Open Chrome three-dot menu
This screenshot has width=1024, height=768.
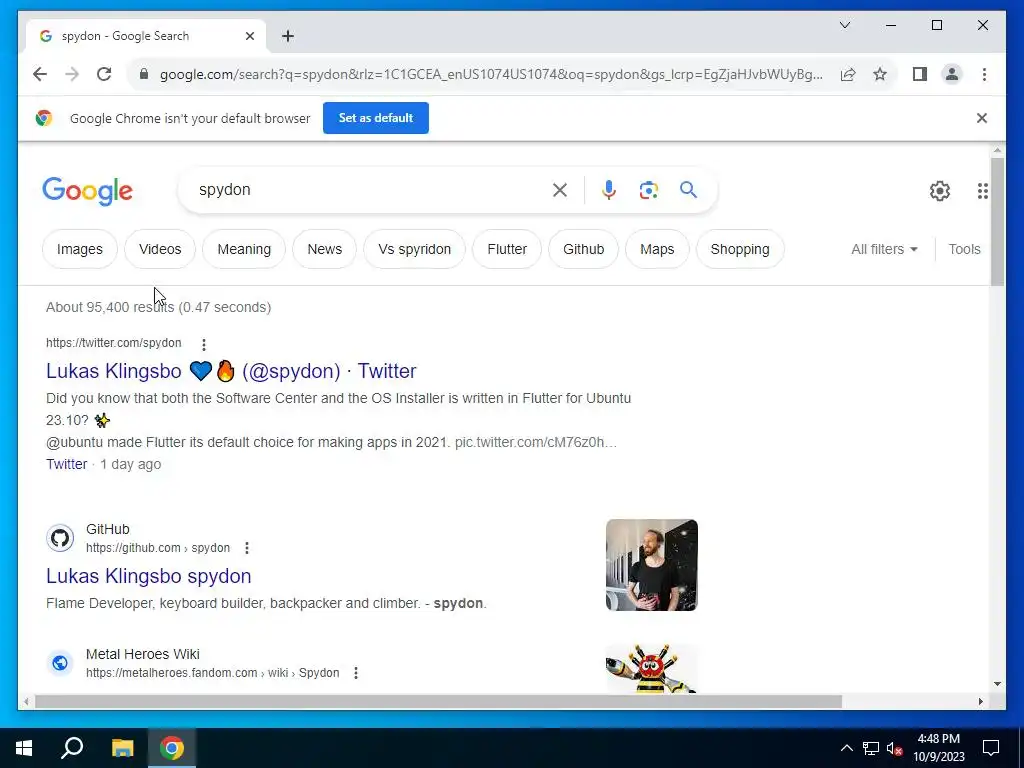(x=984, y=74)
